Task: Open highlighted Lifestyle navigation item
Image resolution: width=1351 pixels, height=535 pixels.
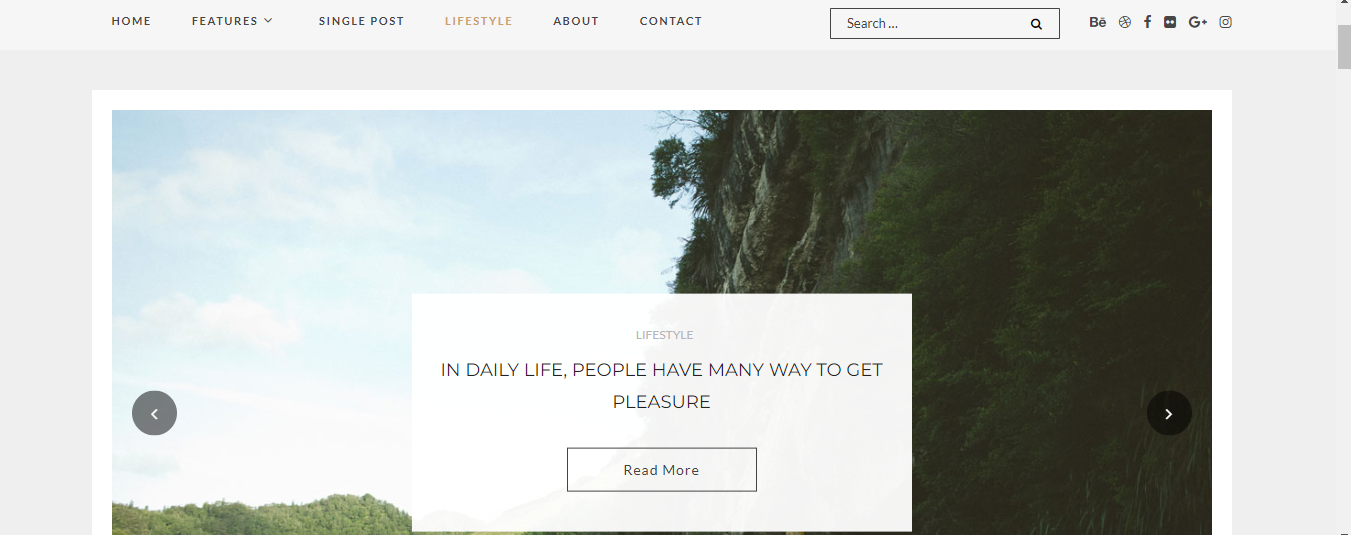Action: click(479, 21)
